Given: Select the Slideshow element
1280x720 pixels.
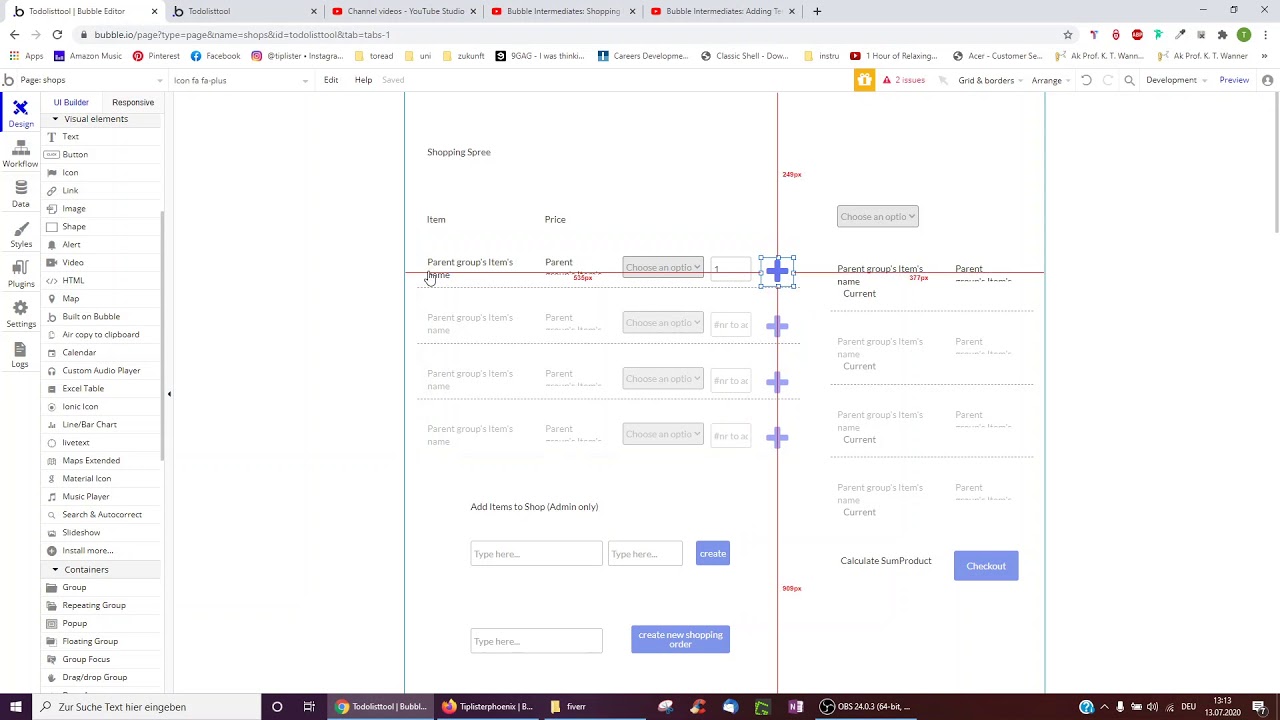Looking at the screenshot, I should click(x=81, y=533).
